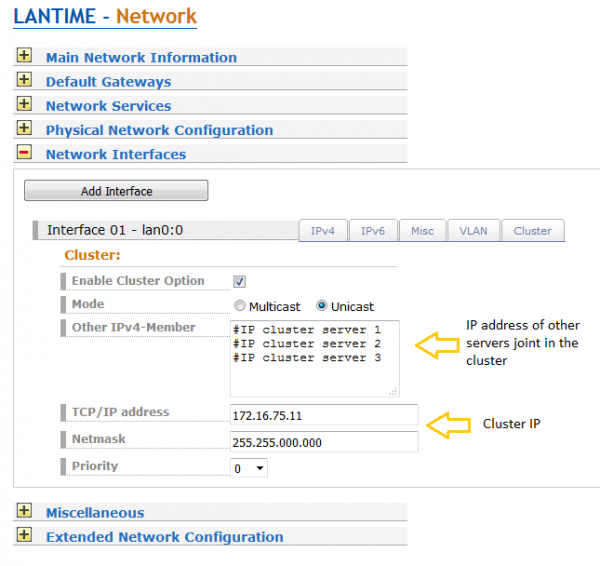
Task: Expand Network Services plus icon
Action: point(24,104)
